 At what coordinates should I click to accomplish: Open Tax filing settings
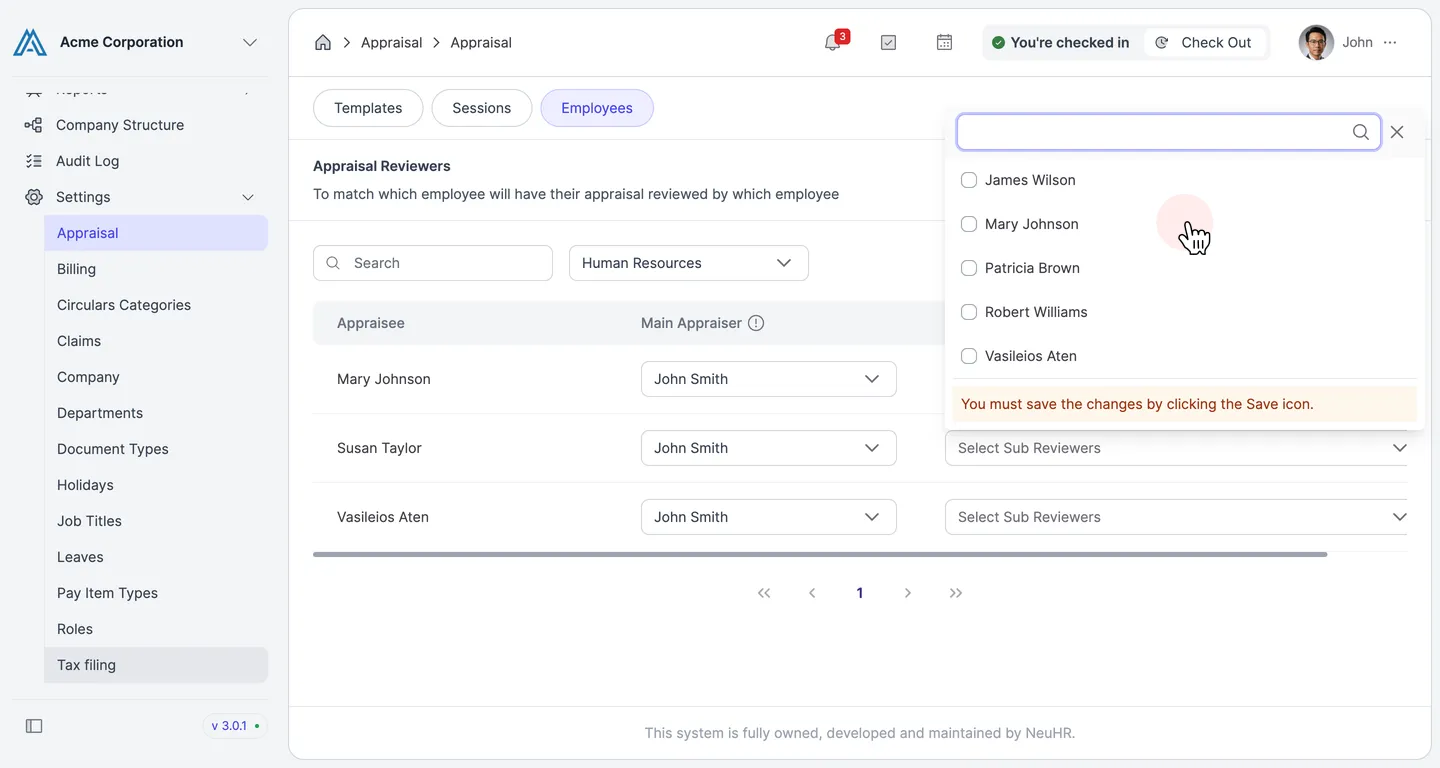pos(156,665)
